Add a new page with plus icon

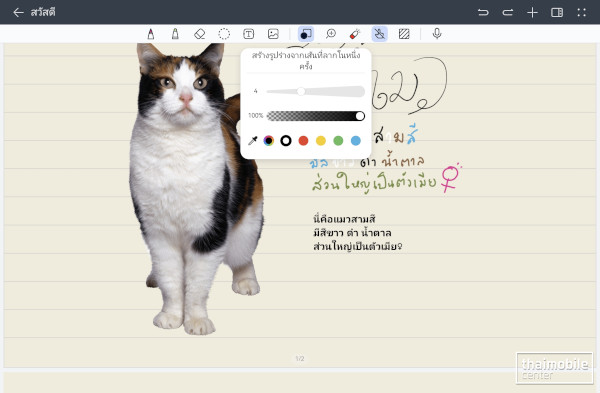532,12
